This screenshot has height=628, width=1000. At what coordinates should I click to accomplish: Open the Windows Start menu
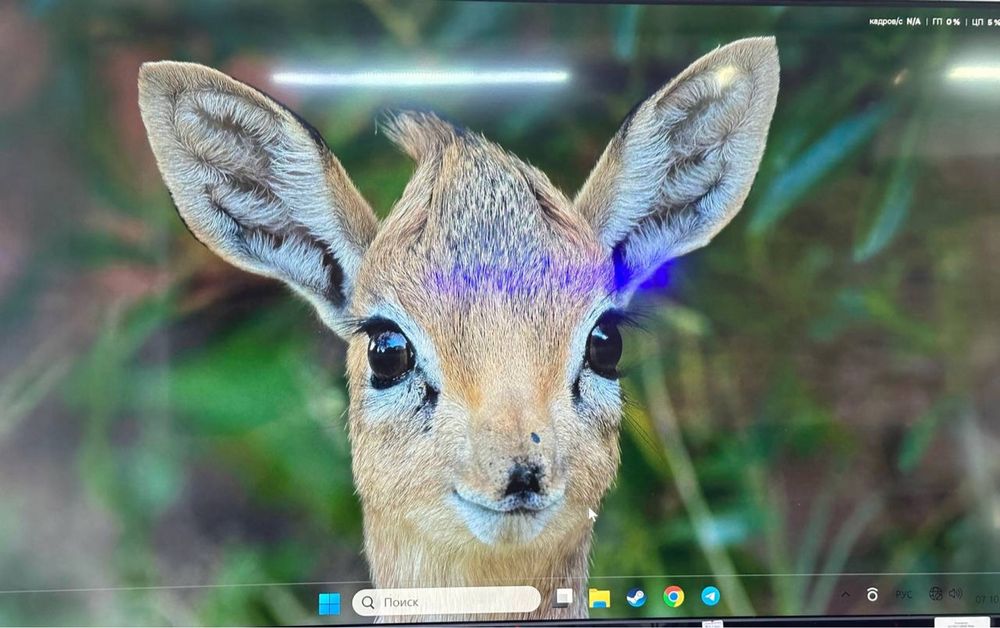coord(329,603)
